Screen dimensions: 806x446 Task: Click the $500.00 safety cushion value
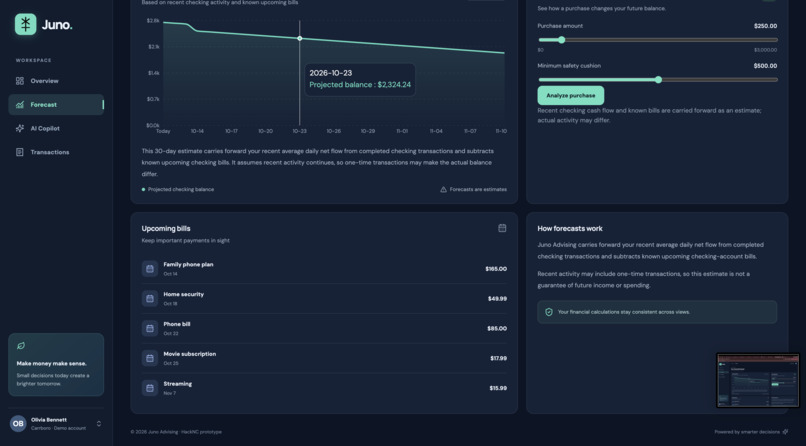tap(765, 66)
